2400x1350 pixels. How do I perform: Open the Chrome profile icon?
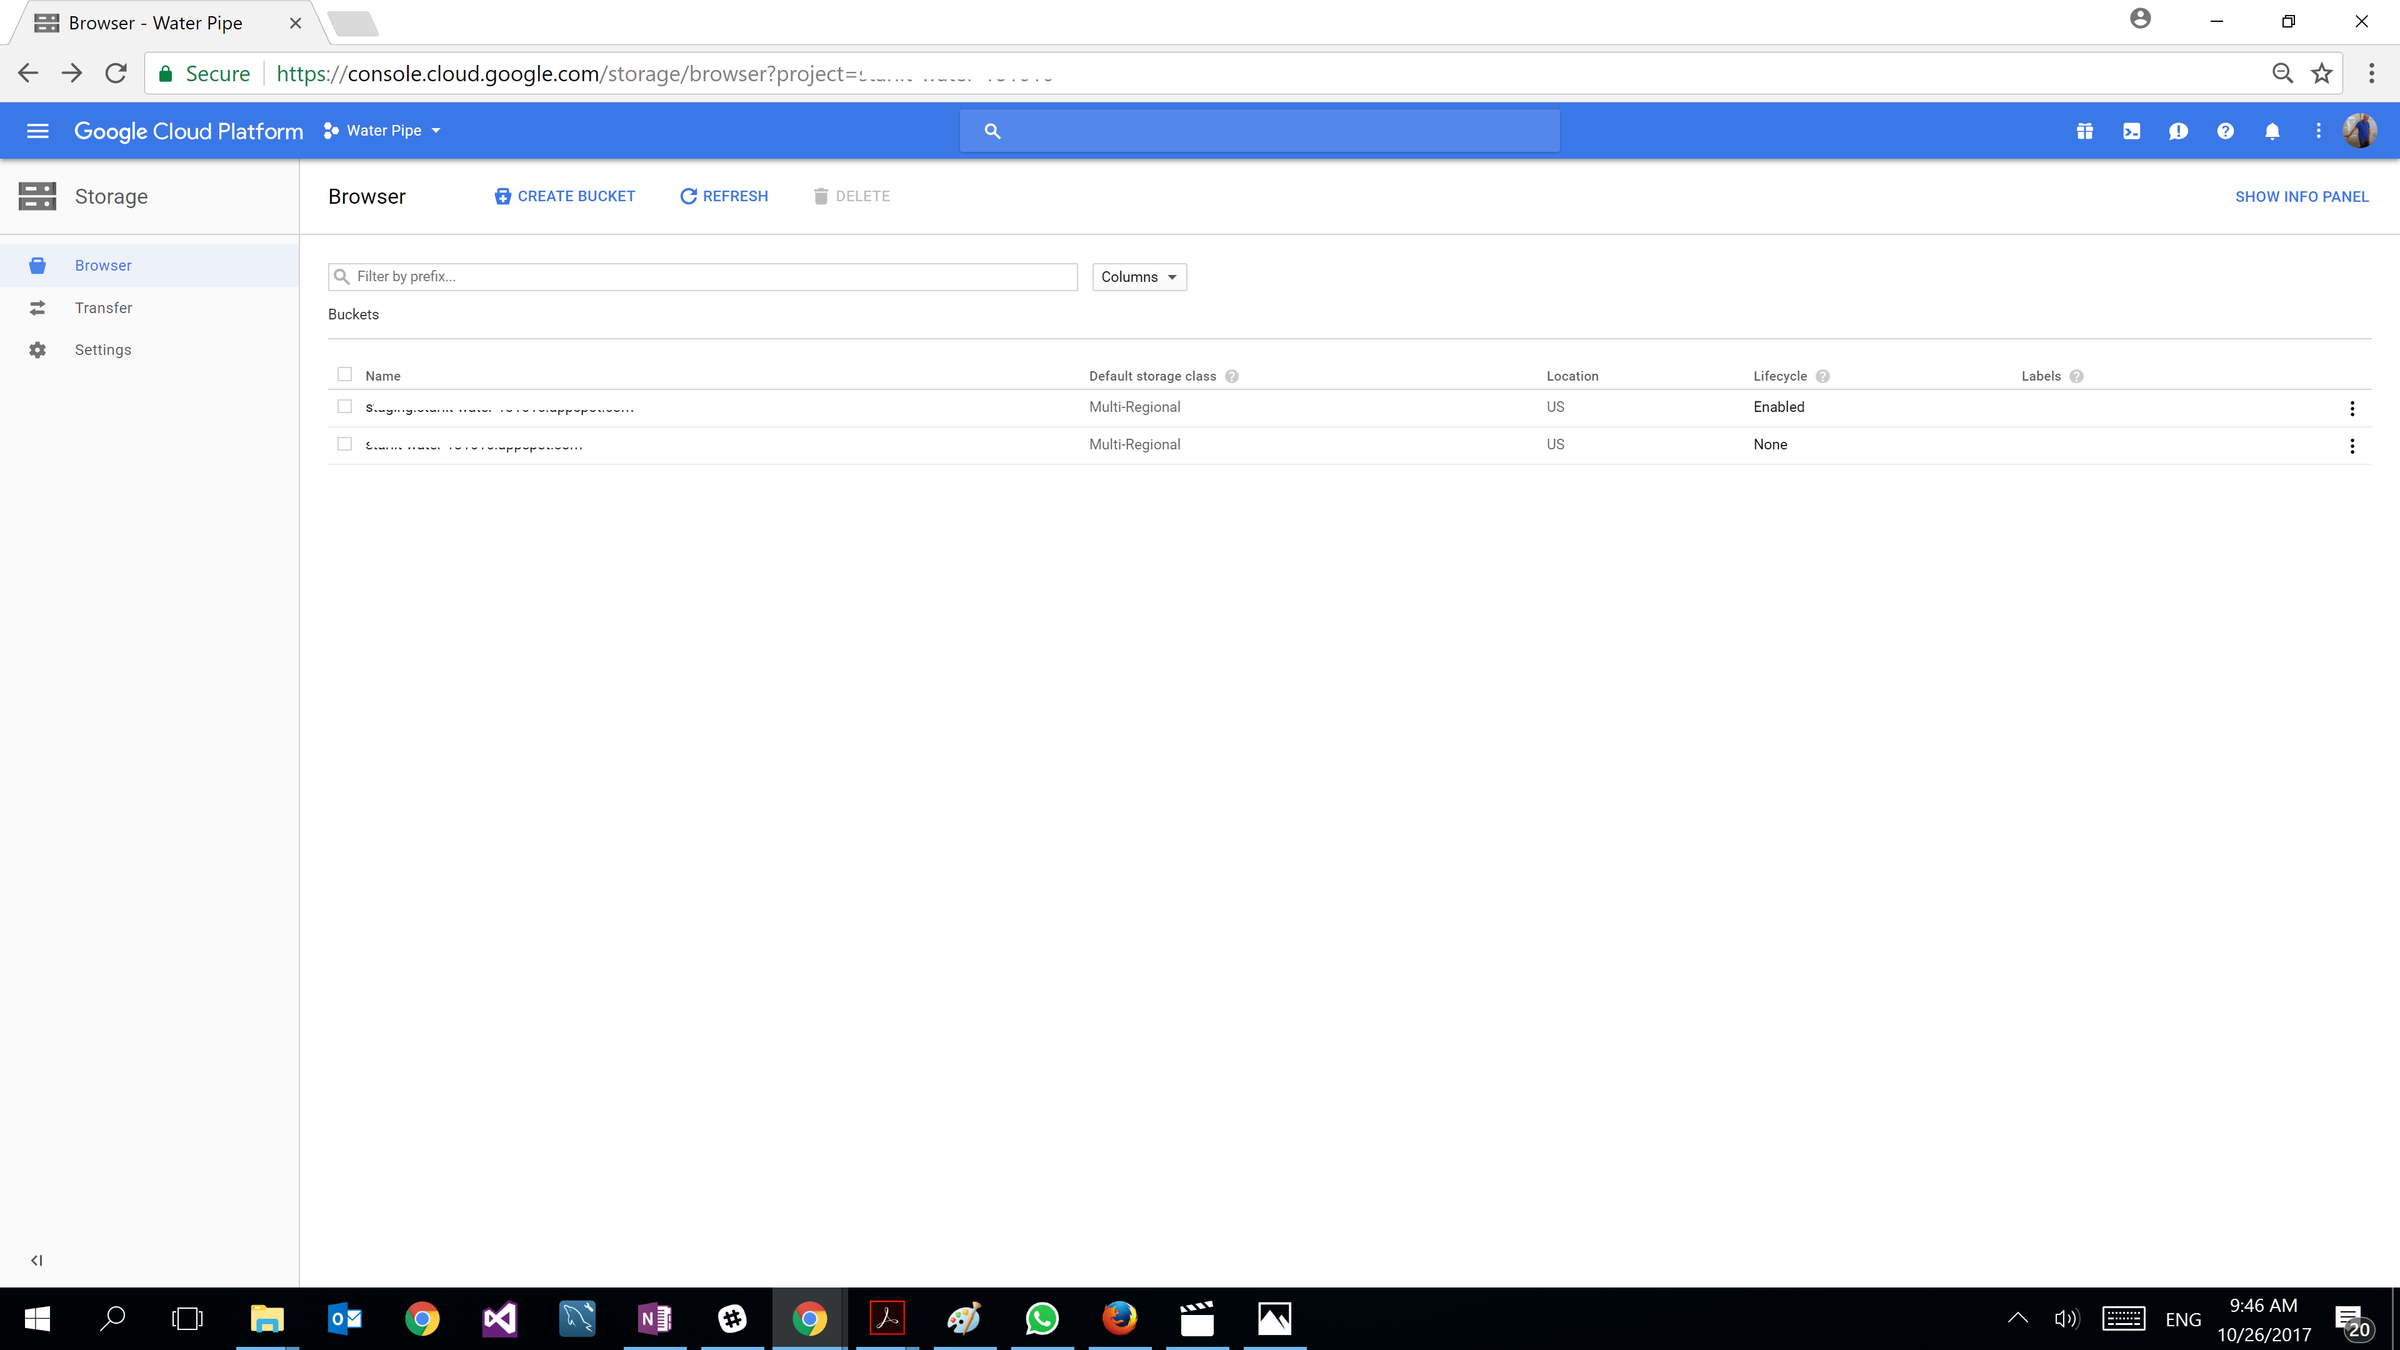2140,19
